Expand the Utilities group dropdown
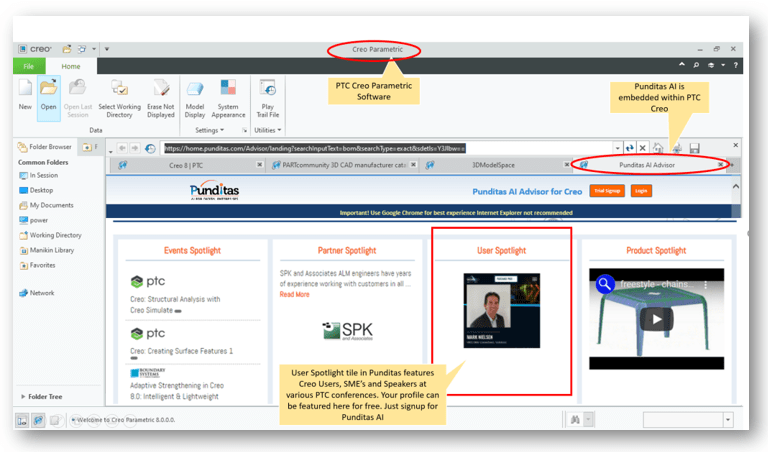The width and height of the screenshot is (768, 452). coord(267,130)
